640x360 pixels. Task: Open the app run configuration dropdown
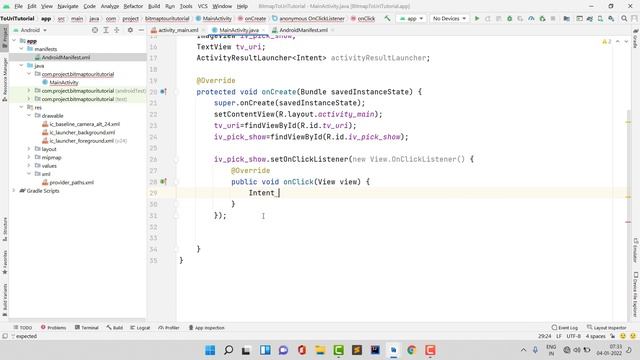(x=411, y=19)
